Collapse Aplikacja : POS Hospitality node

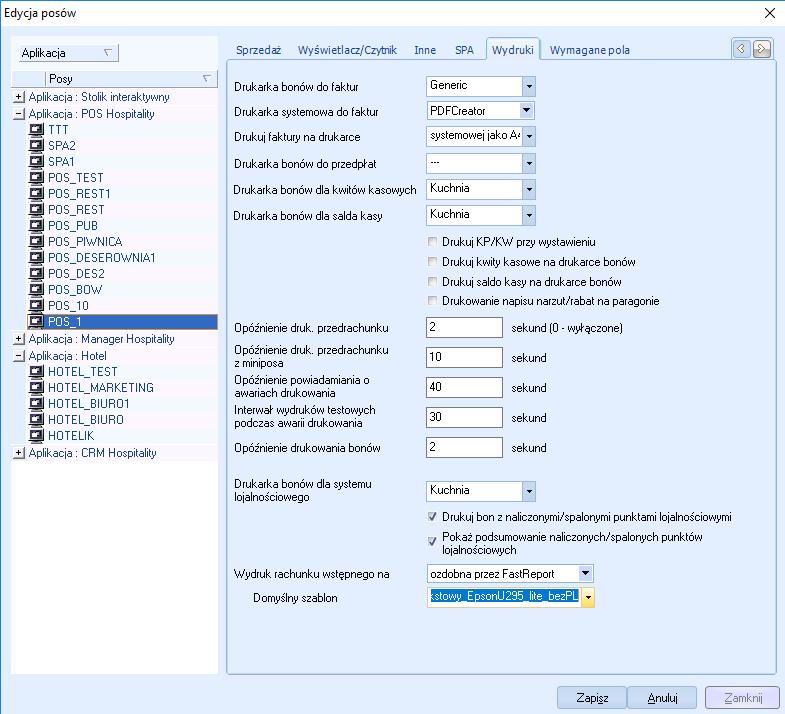(x=19, y=114)
